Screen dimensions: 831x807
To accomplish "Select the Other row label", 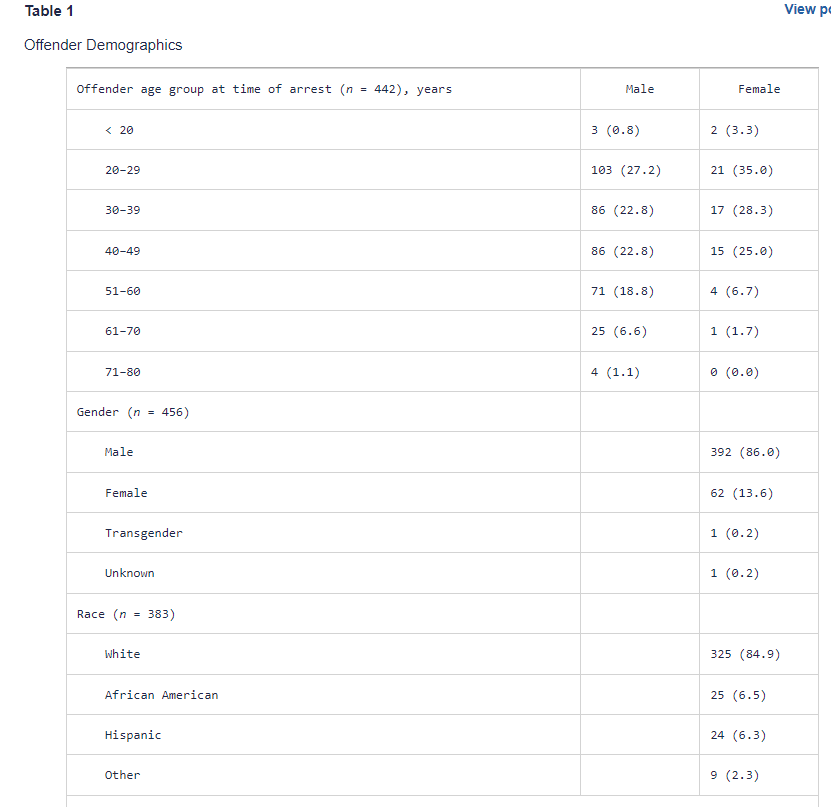I will click(x=122, y=775).
